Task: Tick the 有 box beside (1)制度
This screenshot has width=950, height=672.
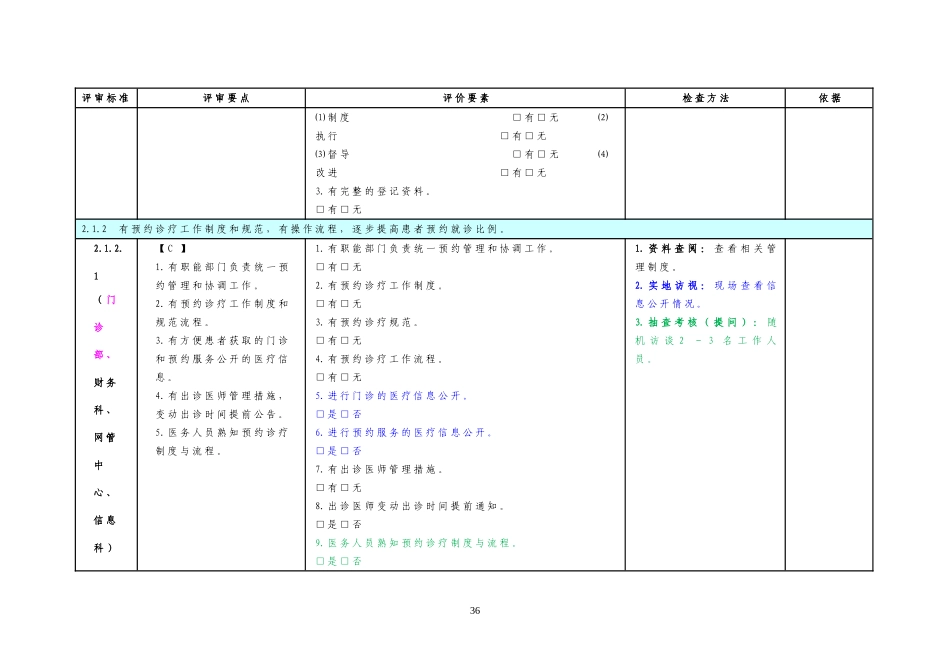Action: click(x=517, y=118)
